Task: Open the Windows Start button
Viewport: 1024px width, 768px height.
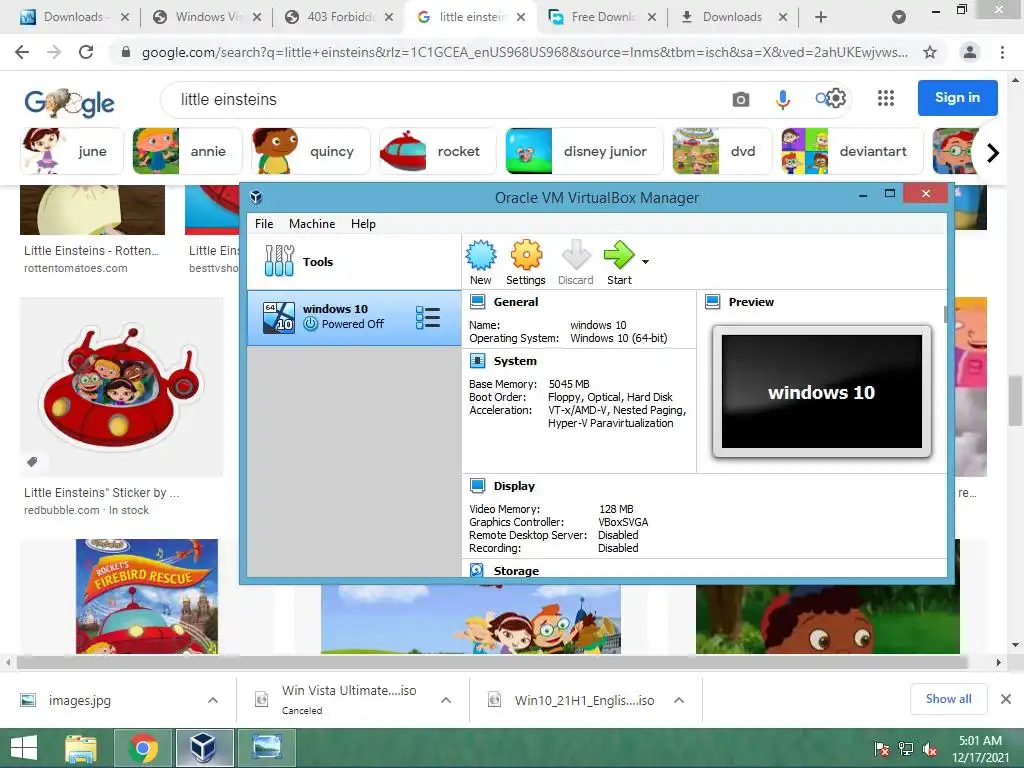Action: (24, 748)
